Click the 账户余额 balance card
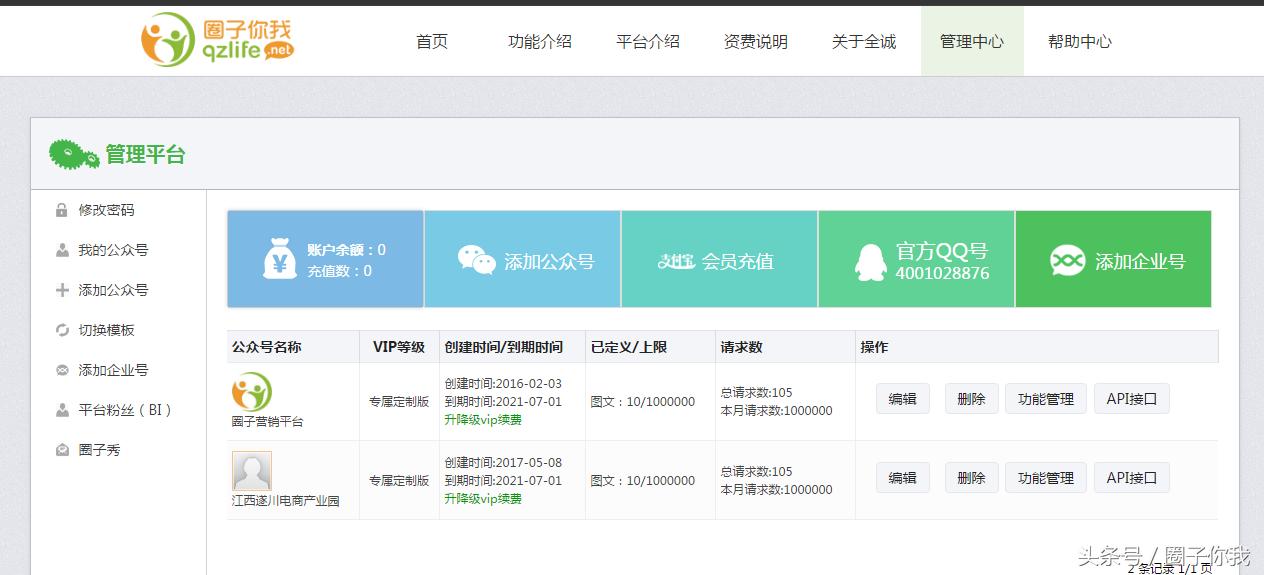 tap(325, 259)
